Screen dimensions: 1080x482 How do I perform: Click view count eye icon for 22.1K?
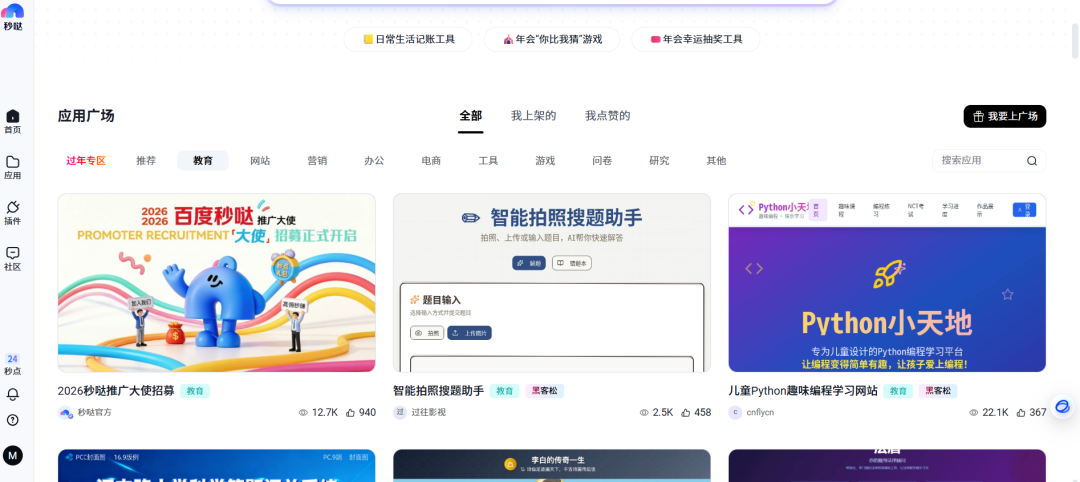click(x=974, y=412)
